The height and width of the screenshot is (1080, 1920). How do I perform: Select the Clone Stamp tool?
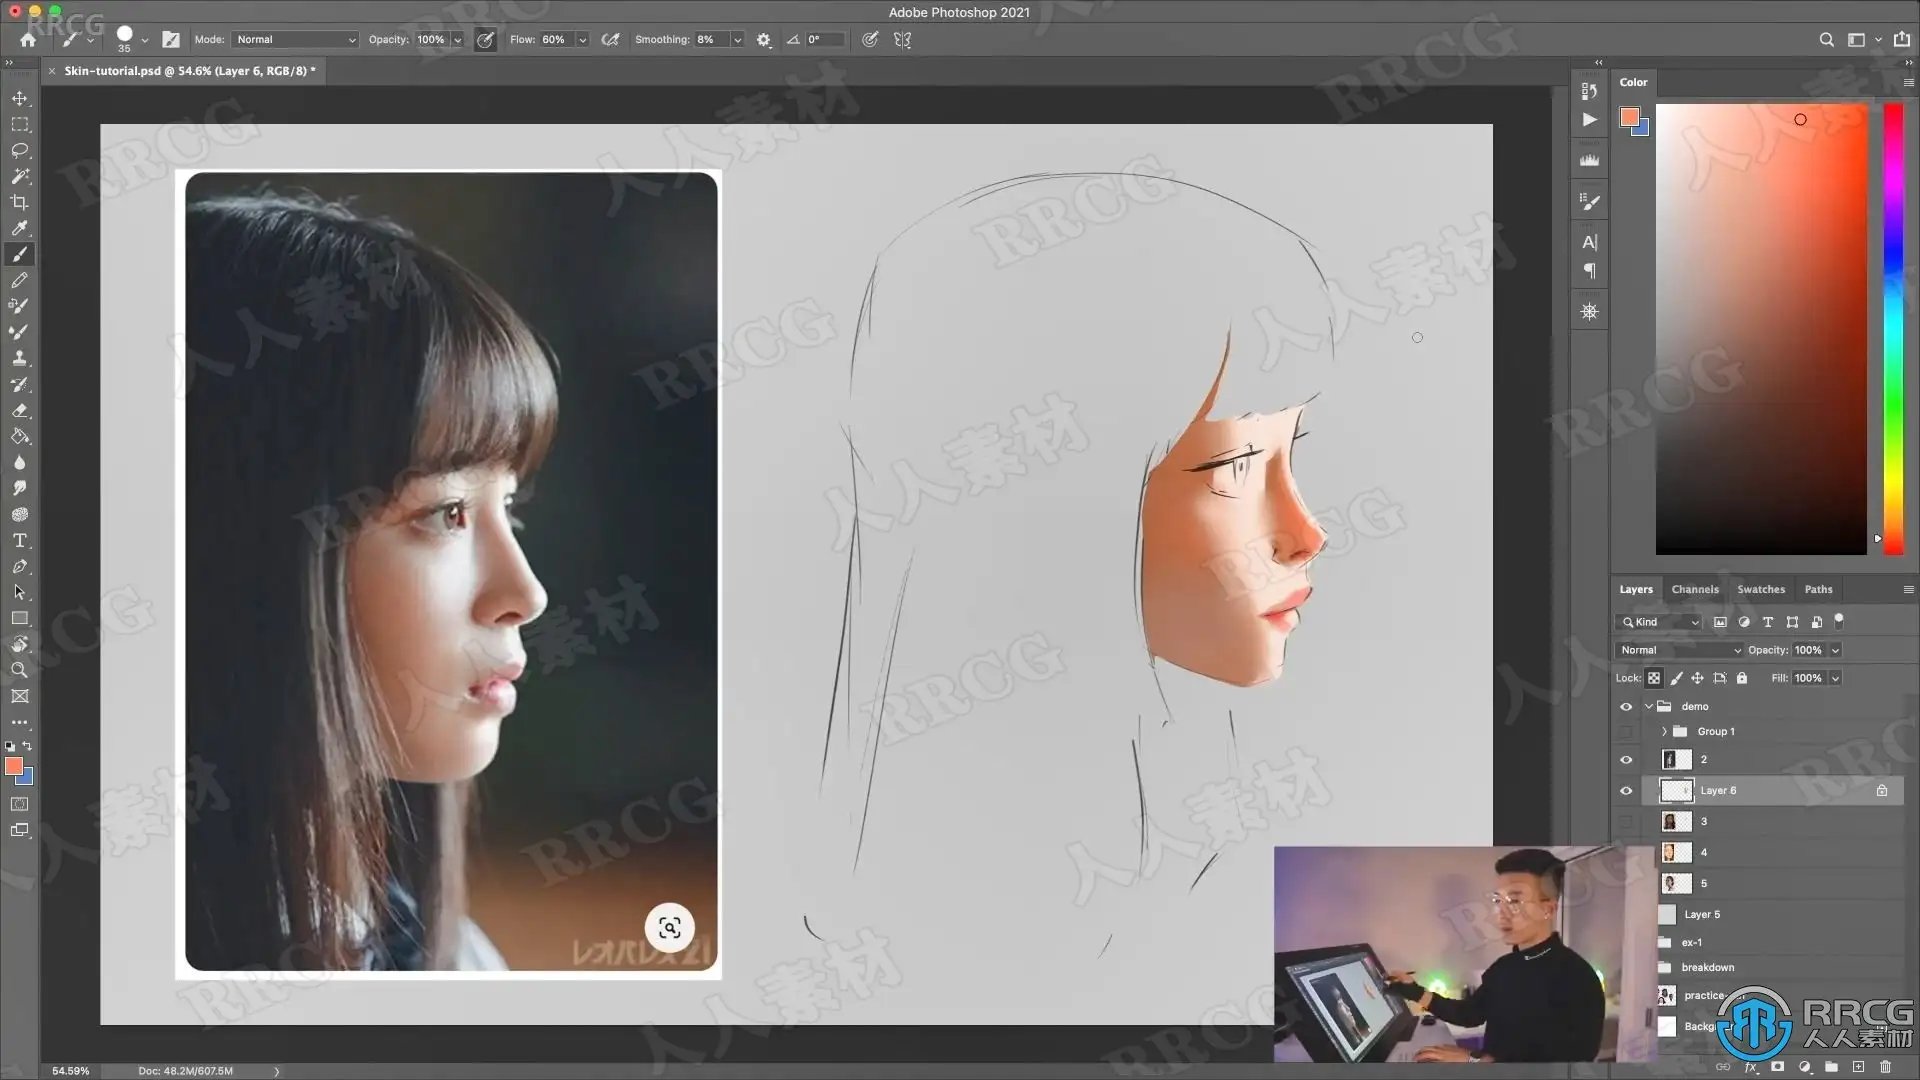19,358
